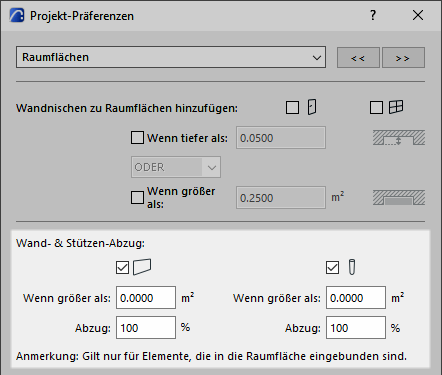This screenshot has height=375, width=442.
Task: Go to previous preferences page with <<
Action: [x=358, y=58]
